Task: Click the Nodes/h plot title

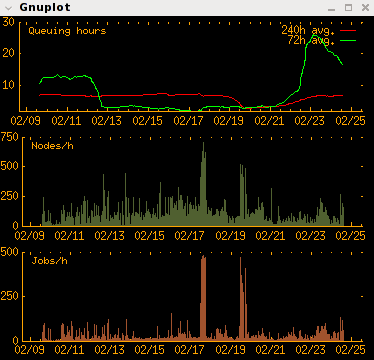Action: click(52, 146)
